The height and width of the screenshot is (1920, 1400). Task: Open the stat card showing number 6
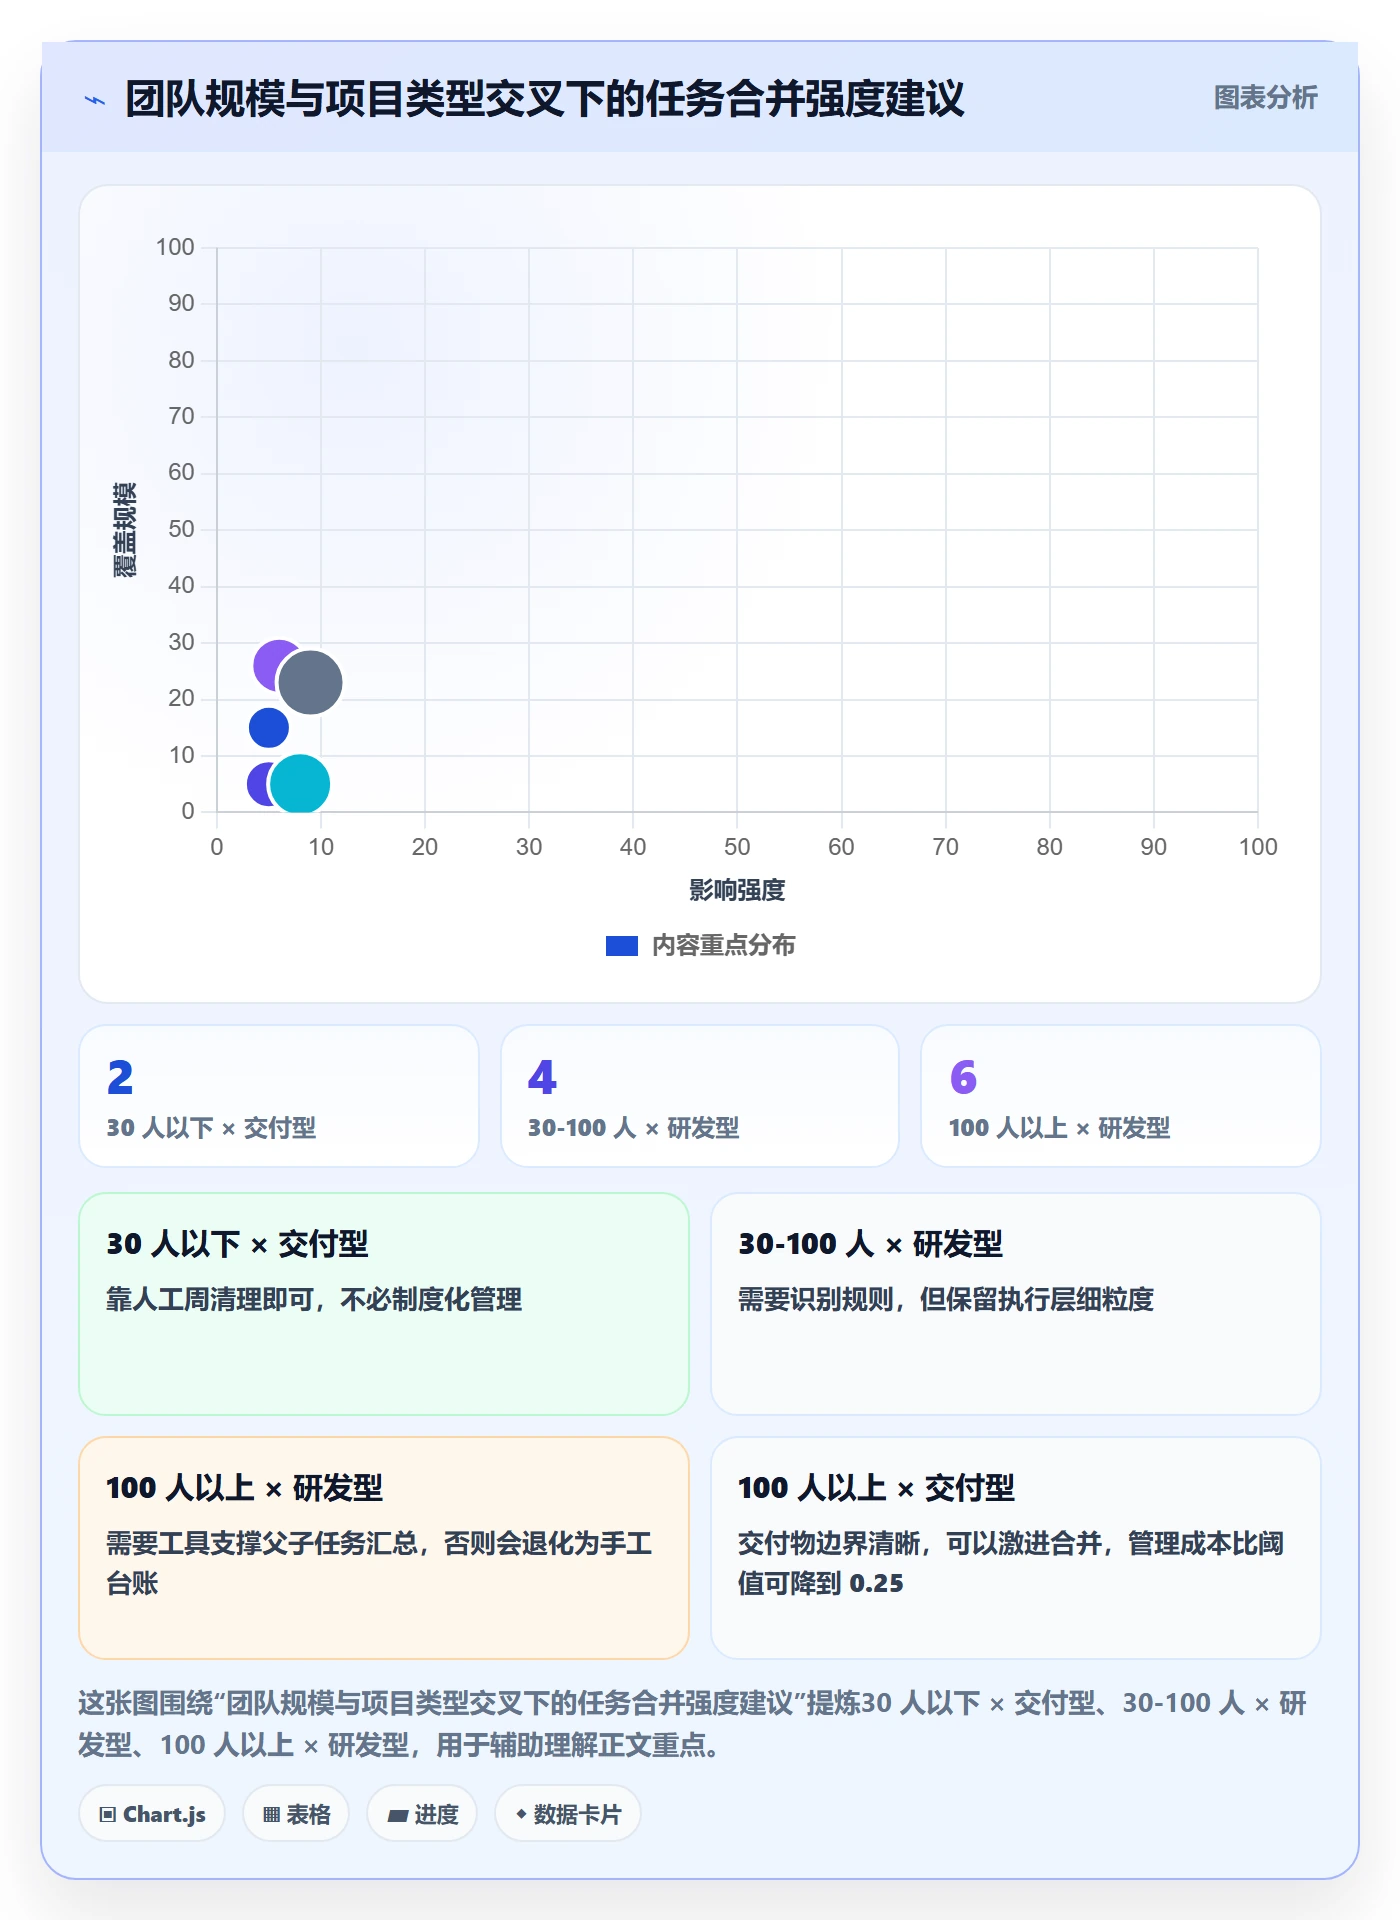pyautogui.click(x=1121, y=1096)
